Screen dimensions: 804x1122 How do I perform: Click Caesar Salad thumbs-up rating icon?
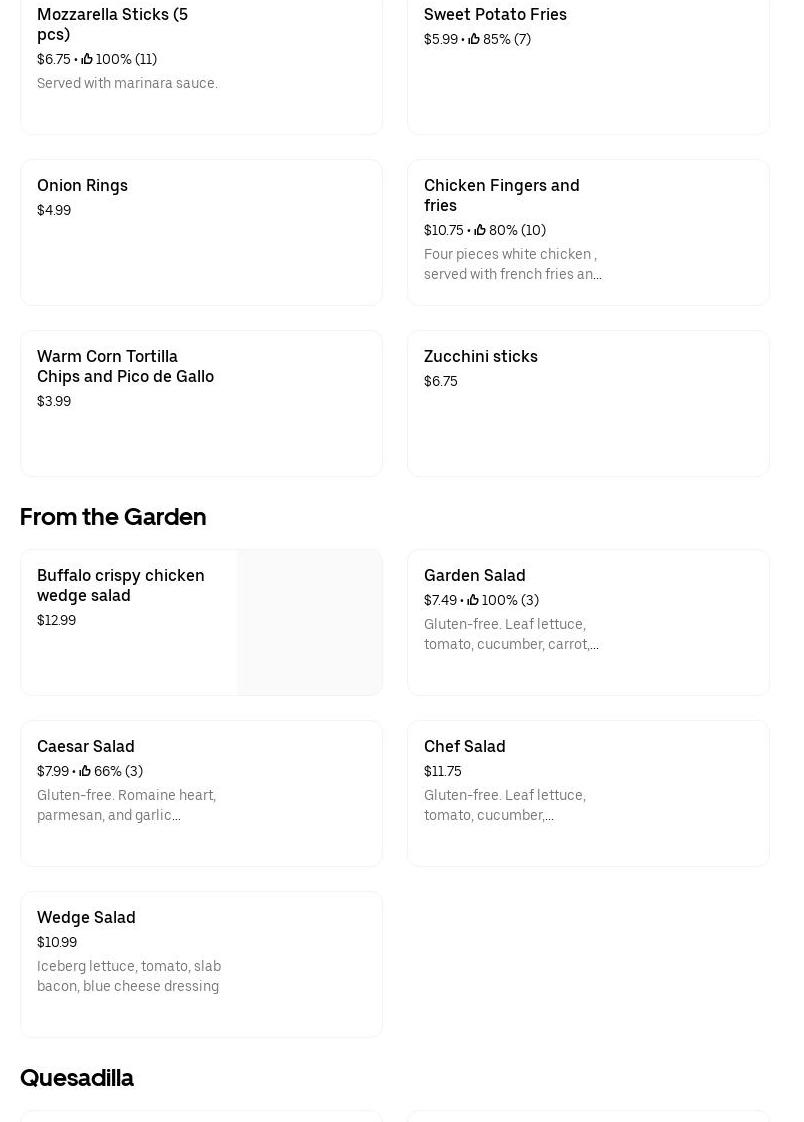click(x=85, y=771)
